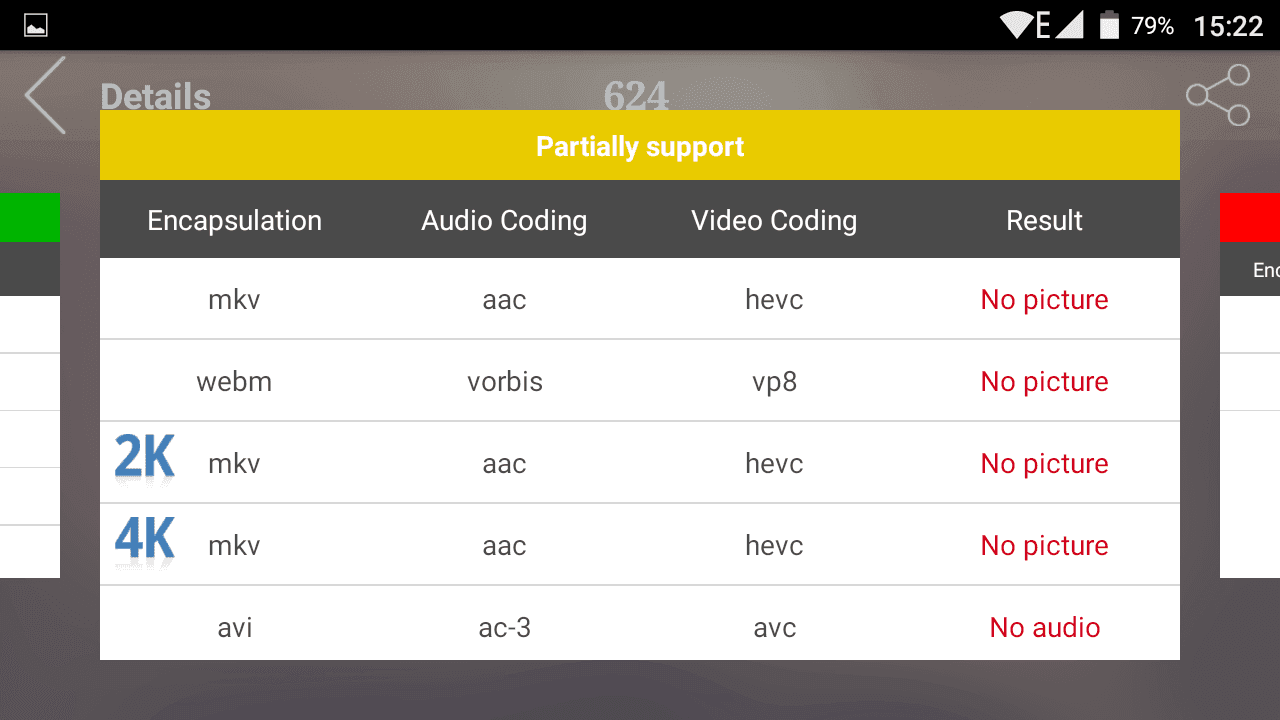Tap the 4K resolution badge
Image resolution: width=1280 pixels, height=720 pixels.
click(145, 541)
